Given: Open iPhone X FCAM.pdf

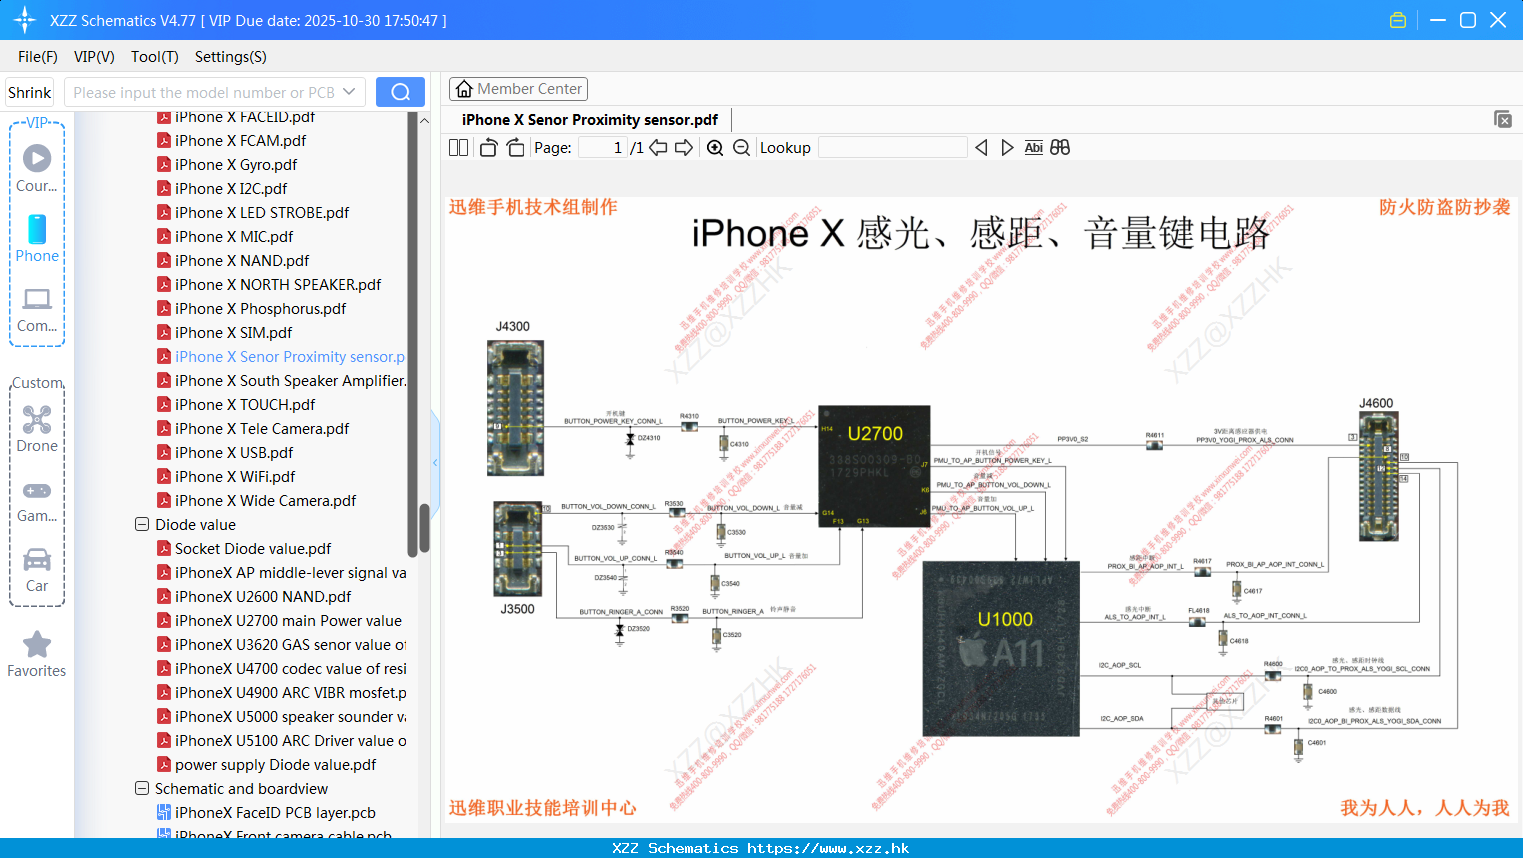Looking at the screenshot, I should [x=241, y=141].
